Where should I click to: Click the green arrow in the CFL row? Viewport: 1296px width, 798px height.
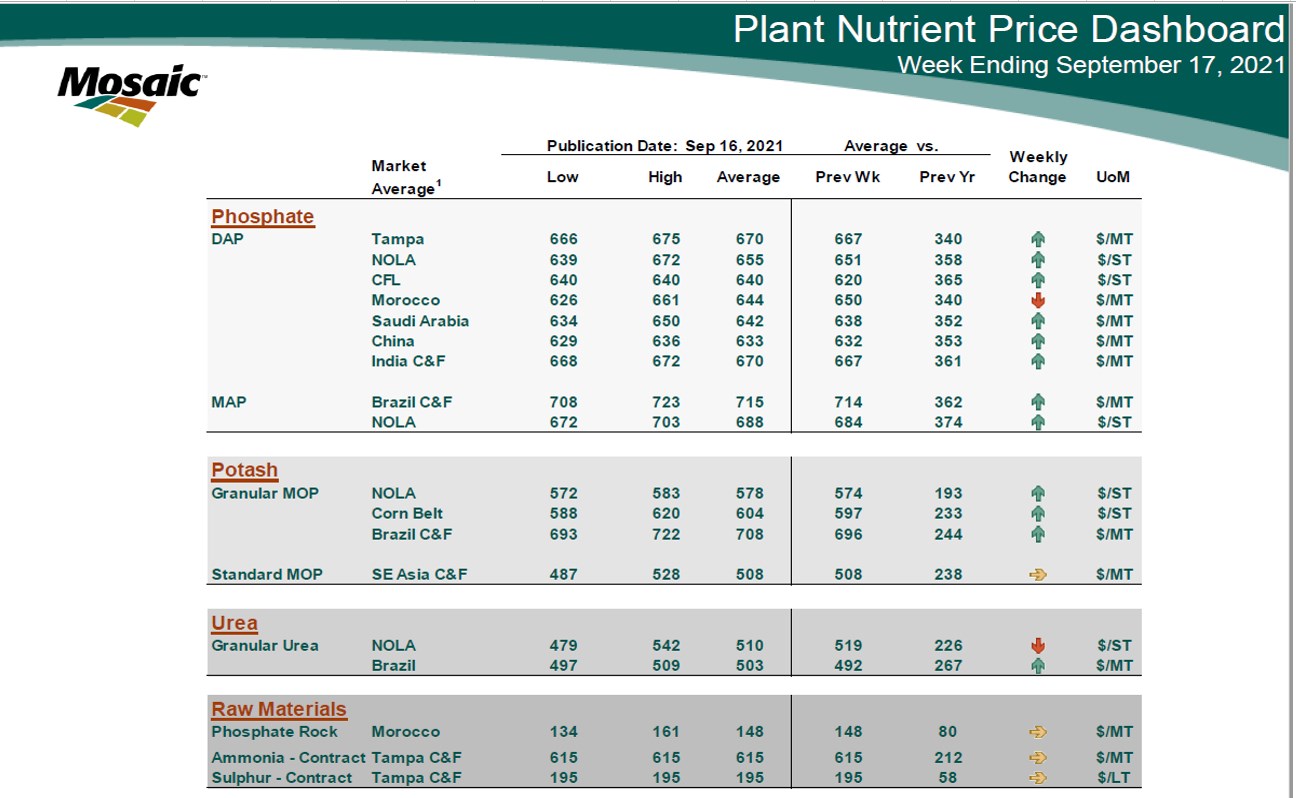[x=1038, y=280]
